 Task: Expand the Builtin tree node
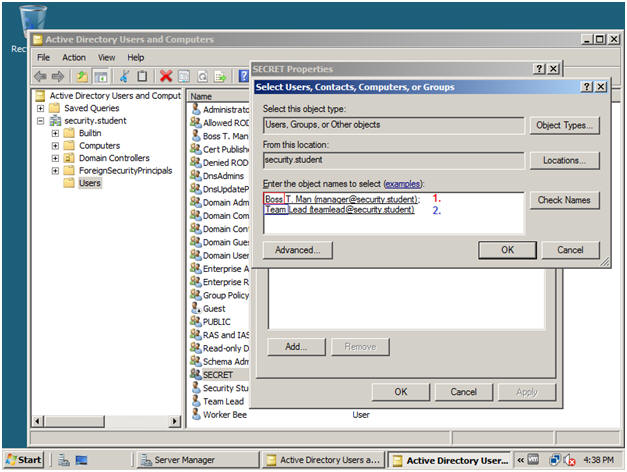(55, 133)
